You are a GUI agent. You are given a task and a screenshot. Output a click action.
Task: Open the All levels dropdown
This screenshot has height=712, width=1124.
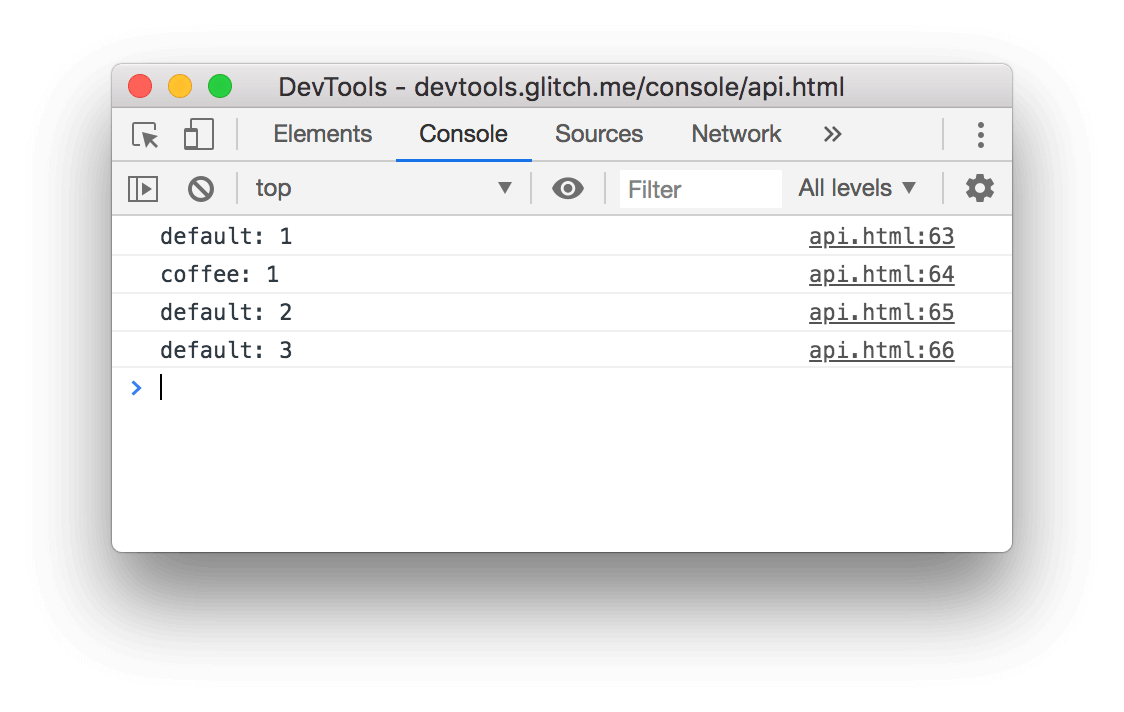(857, 188)
